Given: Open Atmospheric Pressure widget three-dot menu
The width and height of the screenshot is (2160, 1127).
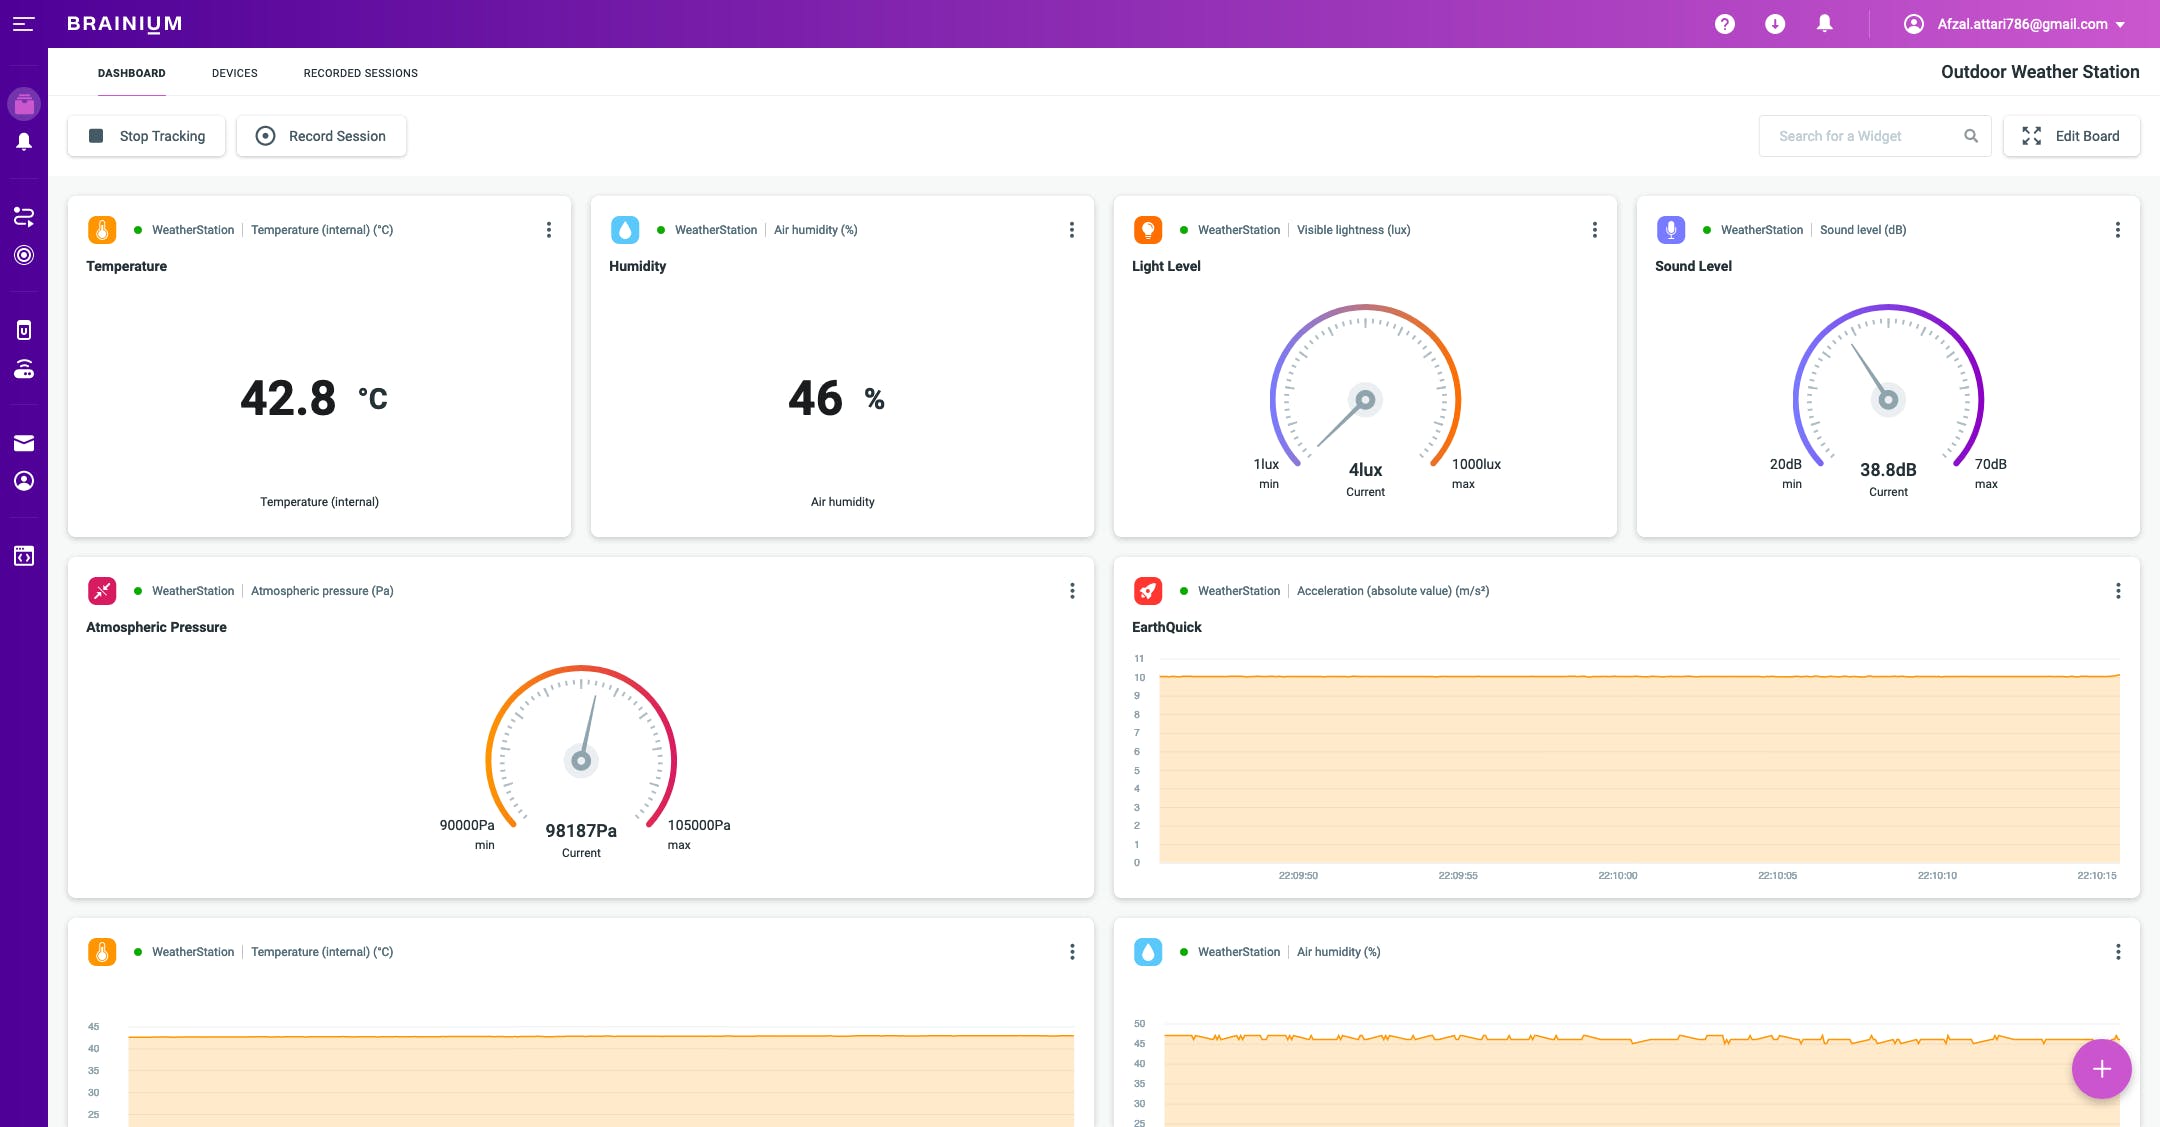Looking at the screenshot, I should point(1072,591).
